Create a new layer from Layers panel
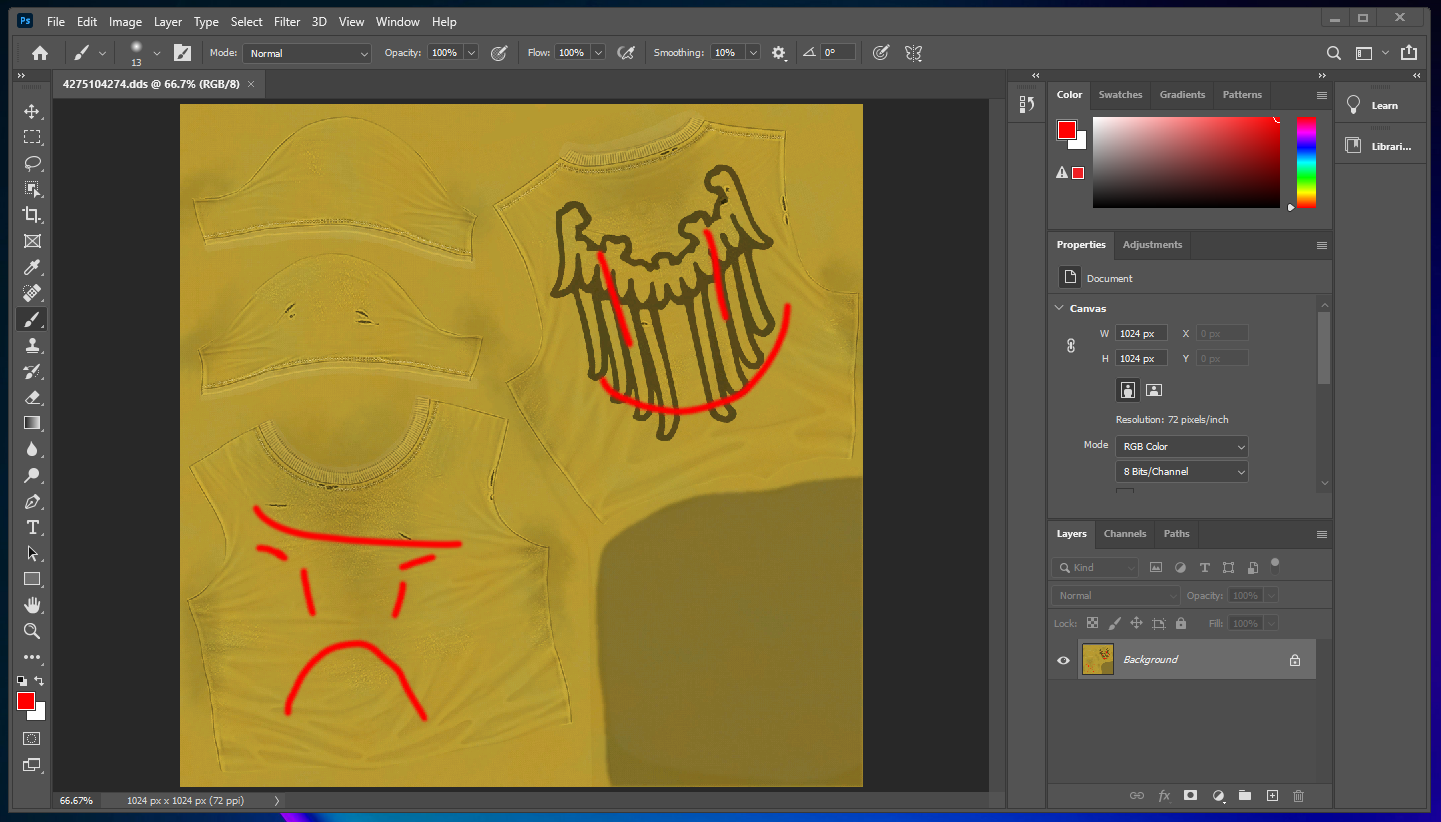This screenshot has height=822, width=1441. coord(1272,796)
